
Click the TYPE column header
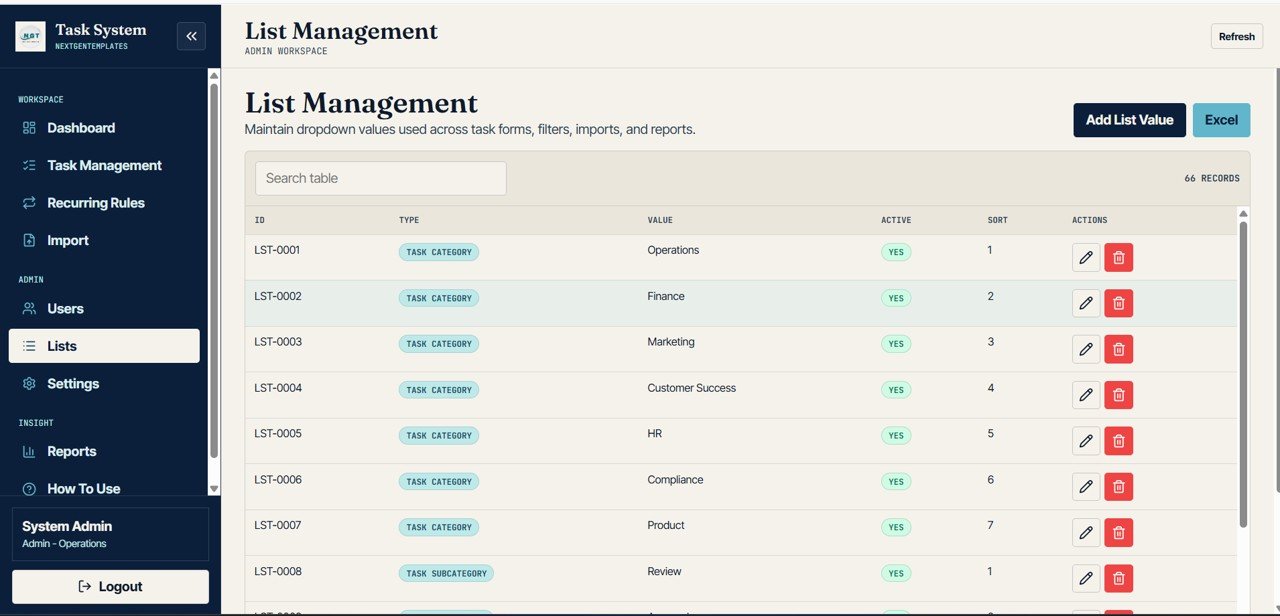pyautogui.click(x=409, y=220)
